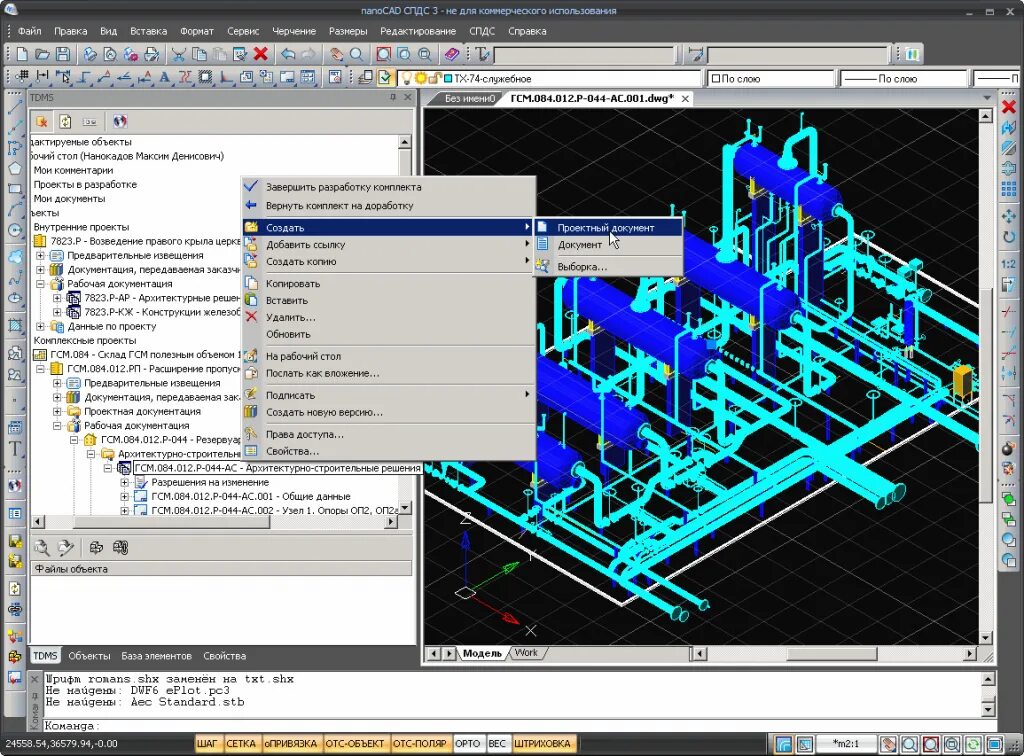
Task: Select the large T text tool in left toolbar
Action: pos(15,449)
